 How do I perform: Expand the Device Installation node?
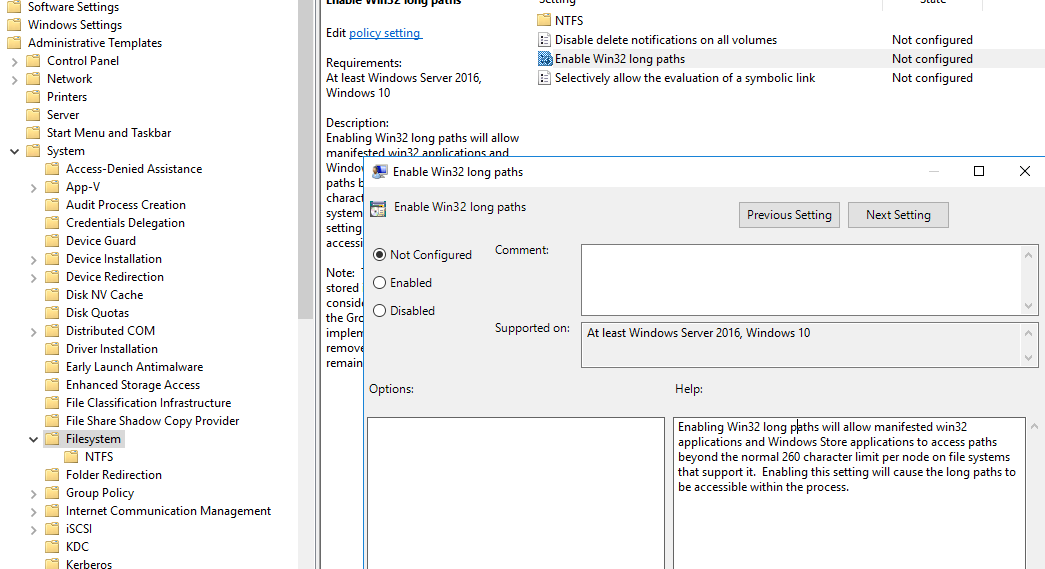33,259
